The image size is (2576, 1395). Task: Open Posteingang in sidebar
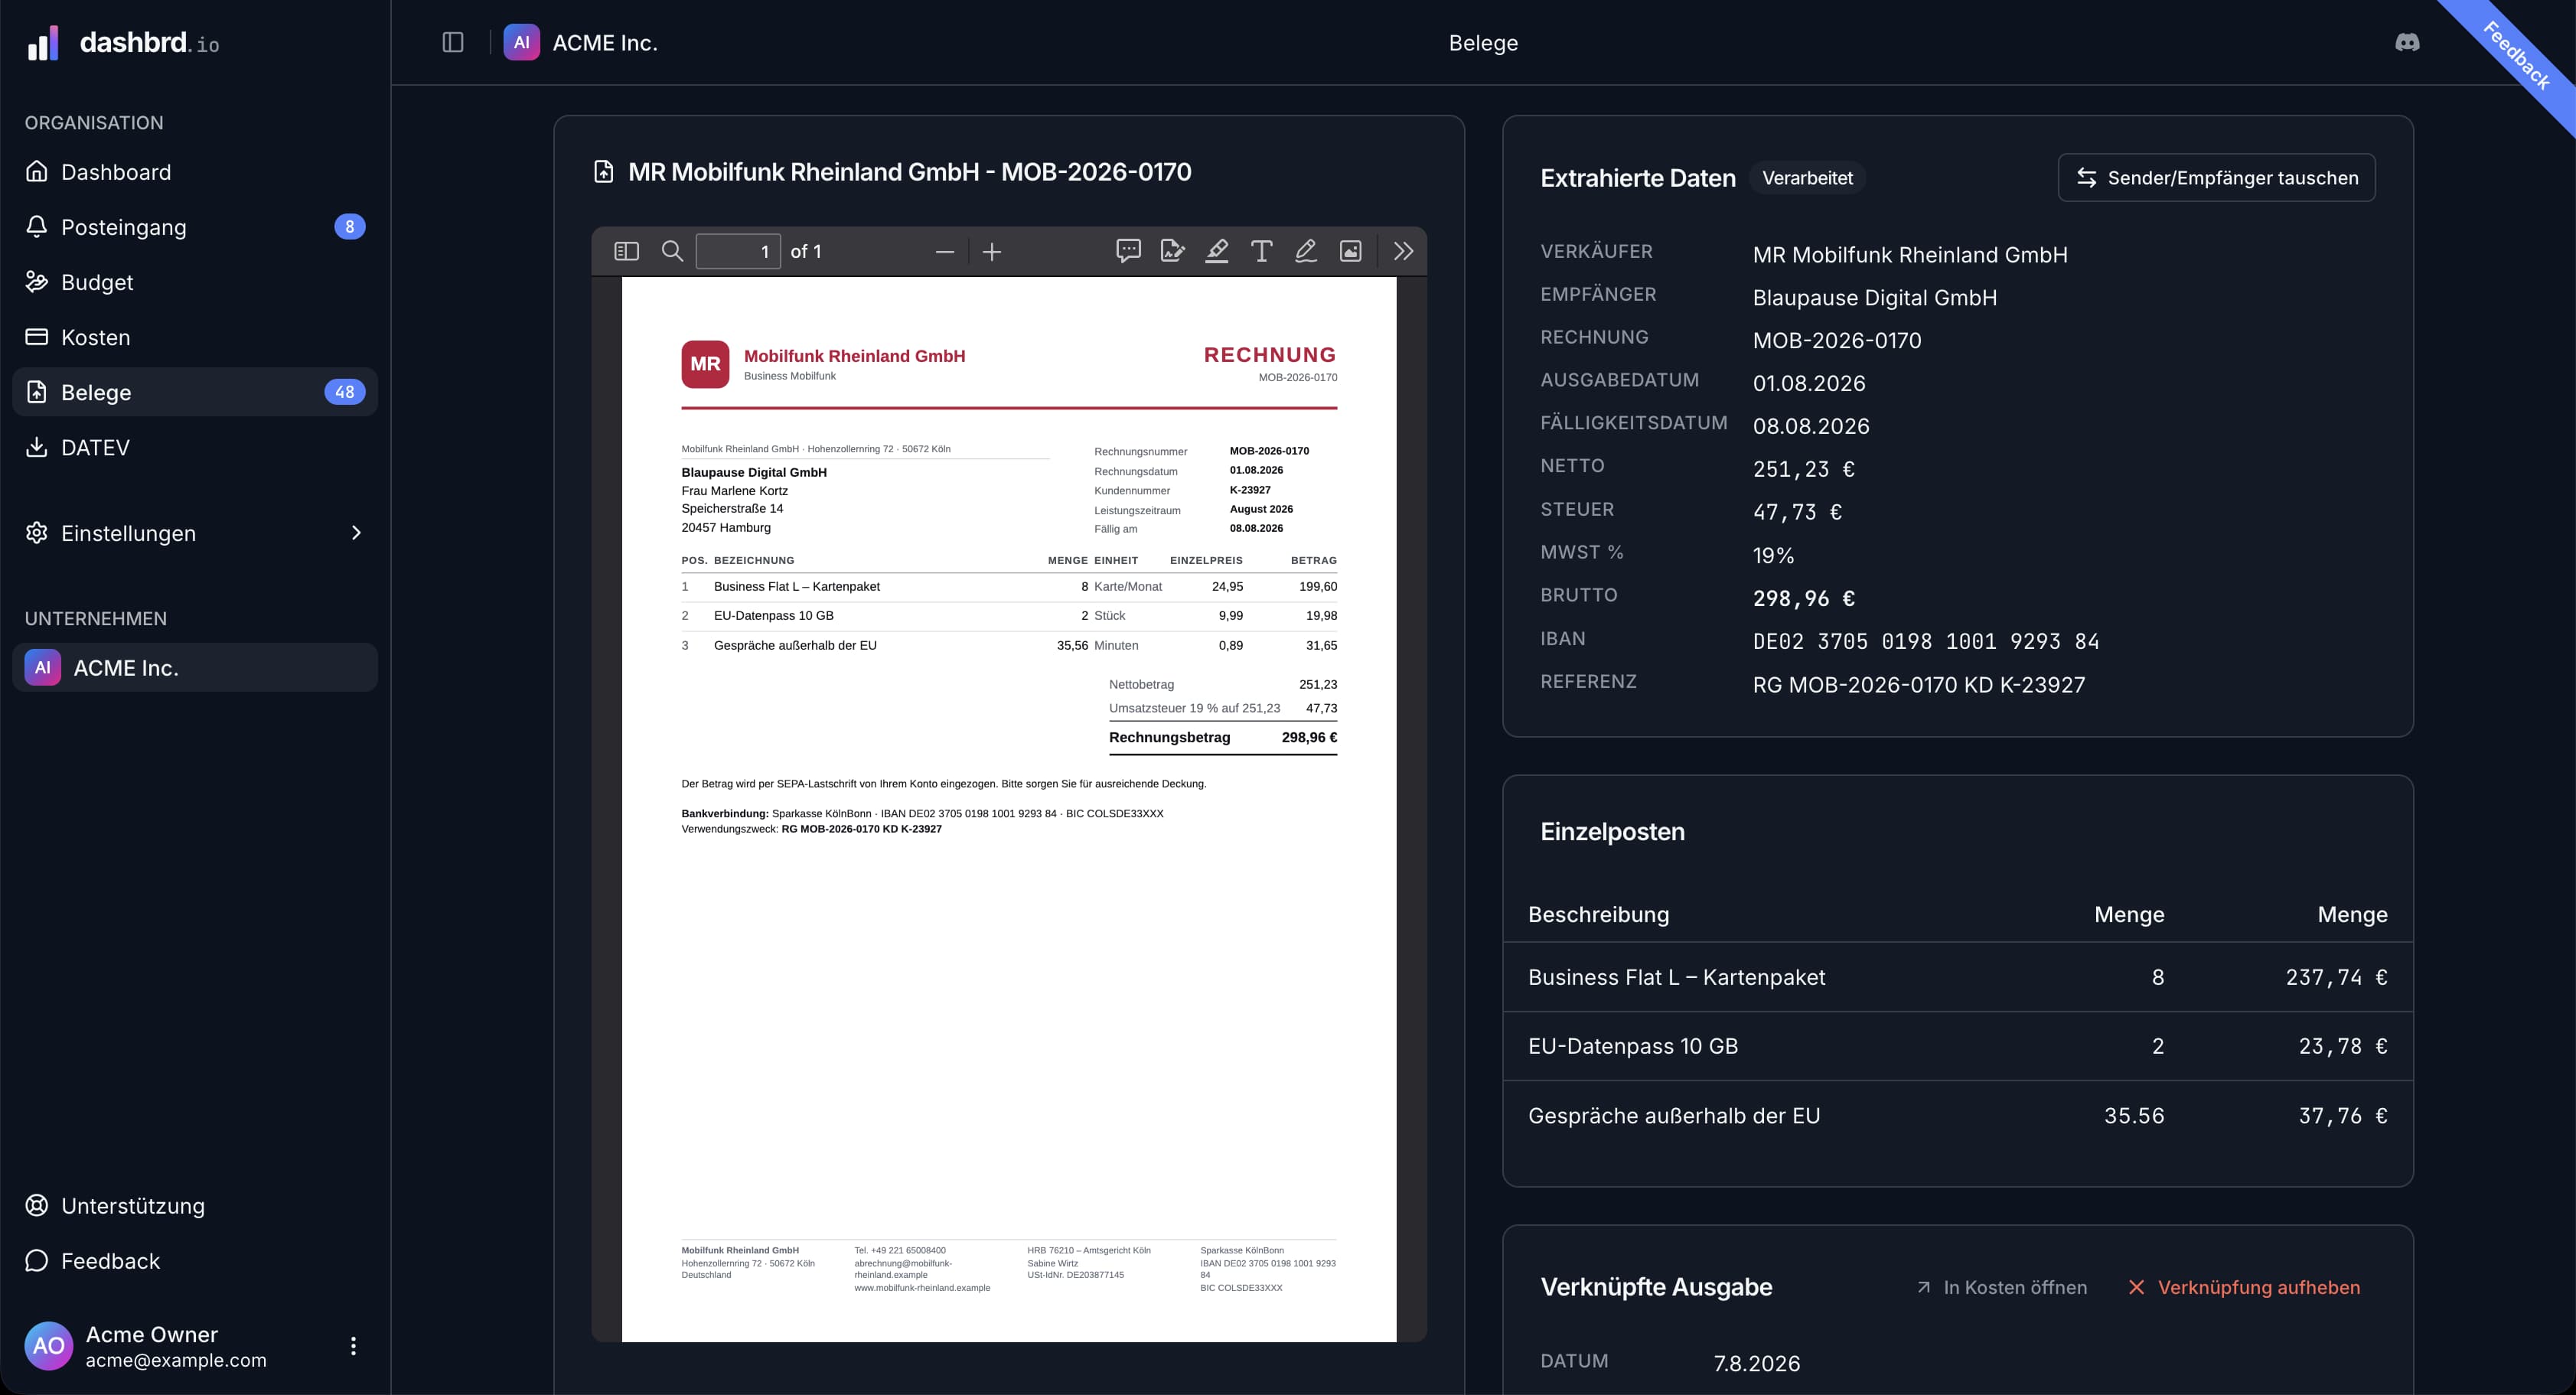tap(195, 227)
